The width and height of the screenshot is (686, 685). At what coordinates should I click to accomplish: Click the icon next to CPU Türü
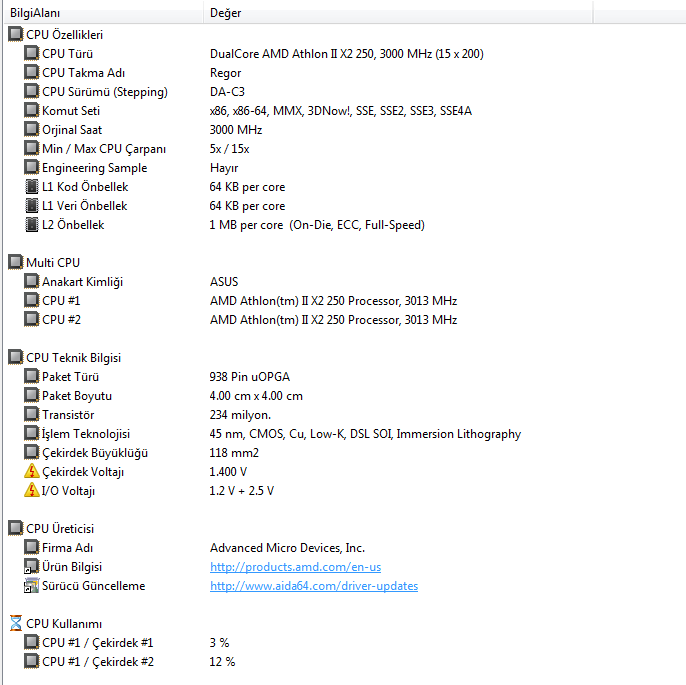(x=32, y=53)
